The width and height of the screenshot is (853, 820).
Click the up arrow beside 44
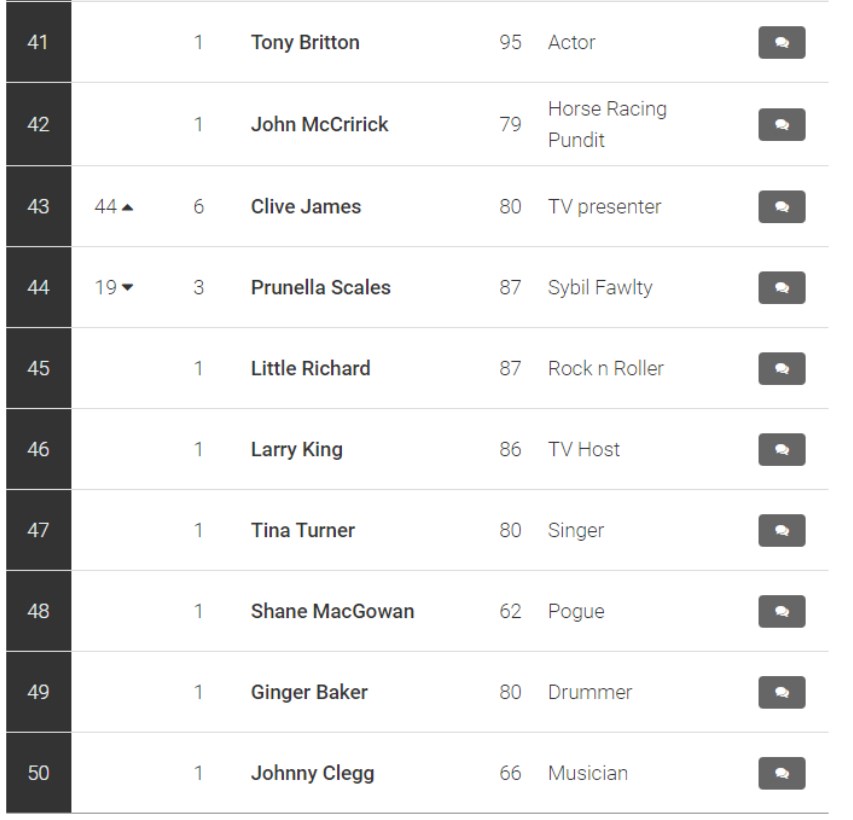pos(127,207)
